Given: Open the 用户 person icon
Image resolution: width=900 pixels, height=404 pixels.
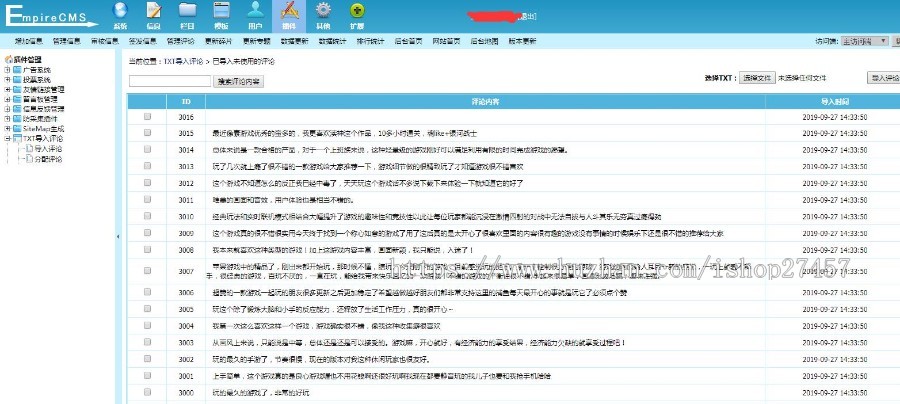Looking at the screenshot, I should [255, 10].
